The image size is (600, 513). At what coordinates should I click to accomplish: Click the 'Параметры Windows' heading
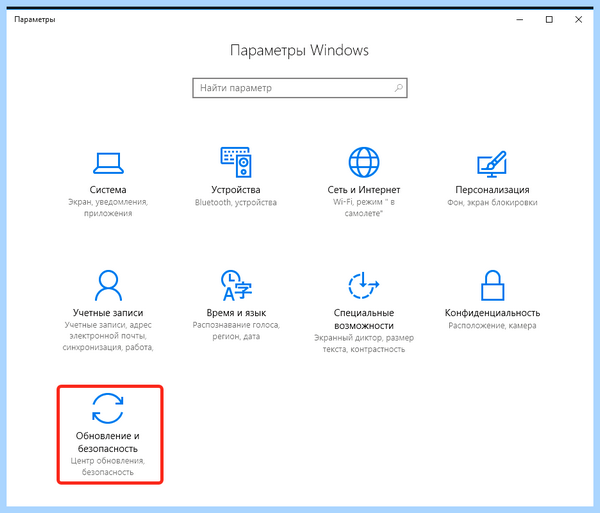tap(299, 50)
